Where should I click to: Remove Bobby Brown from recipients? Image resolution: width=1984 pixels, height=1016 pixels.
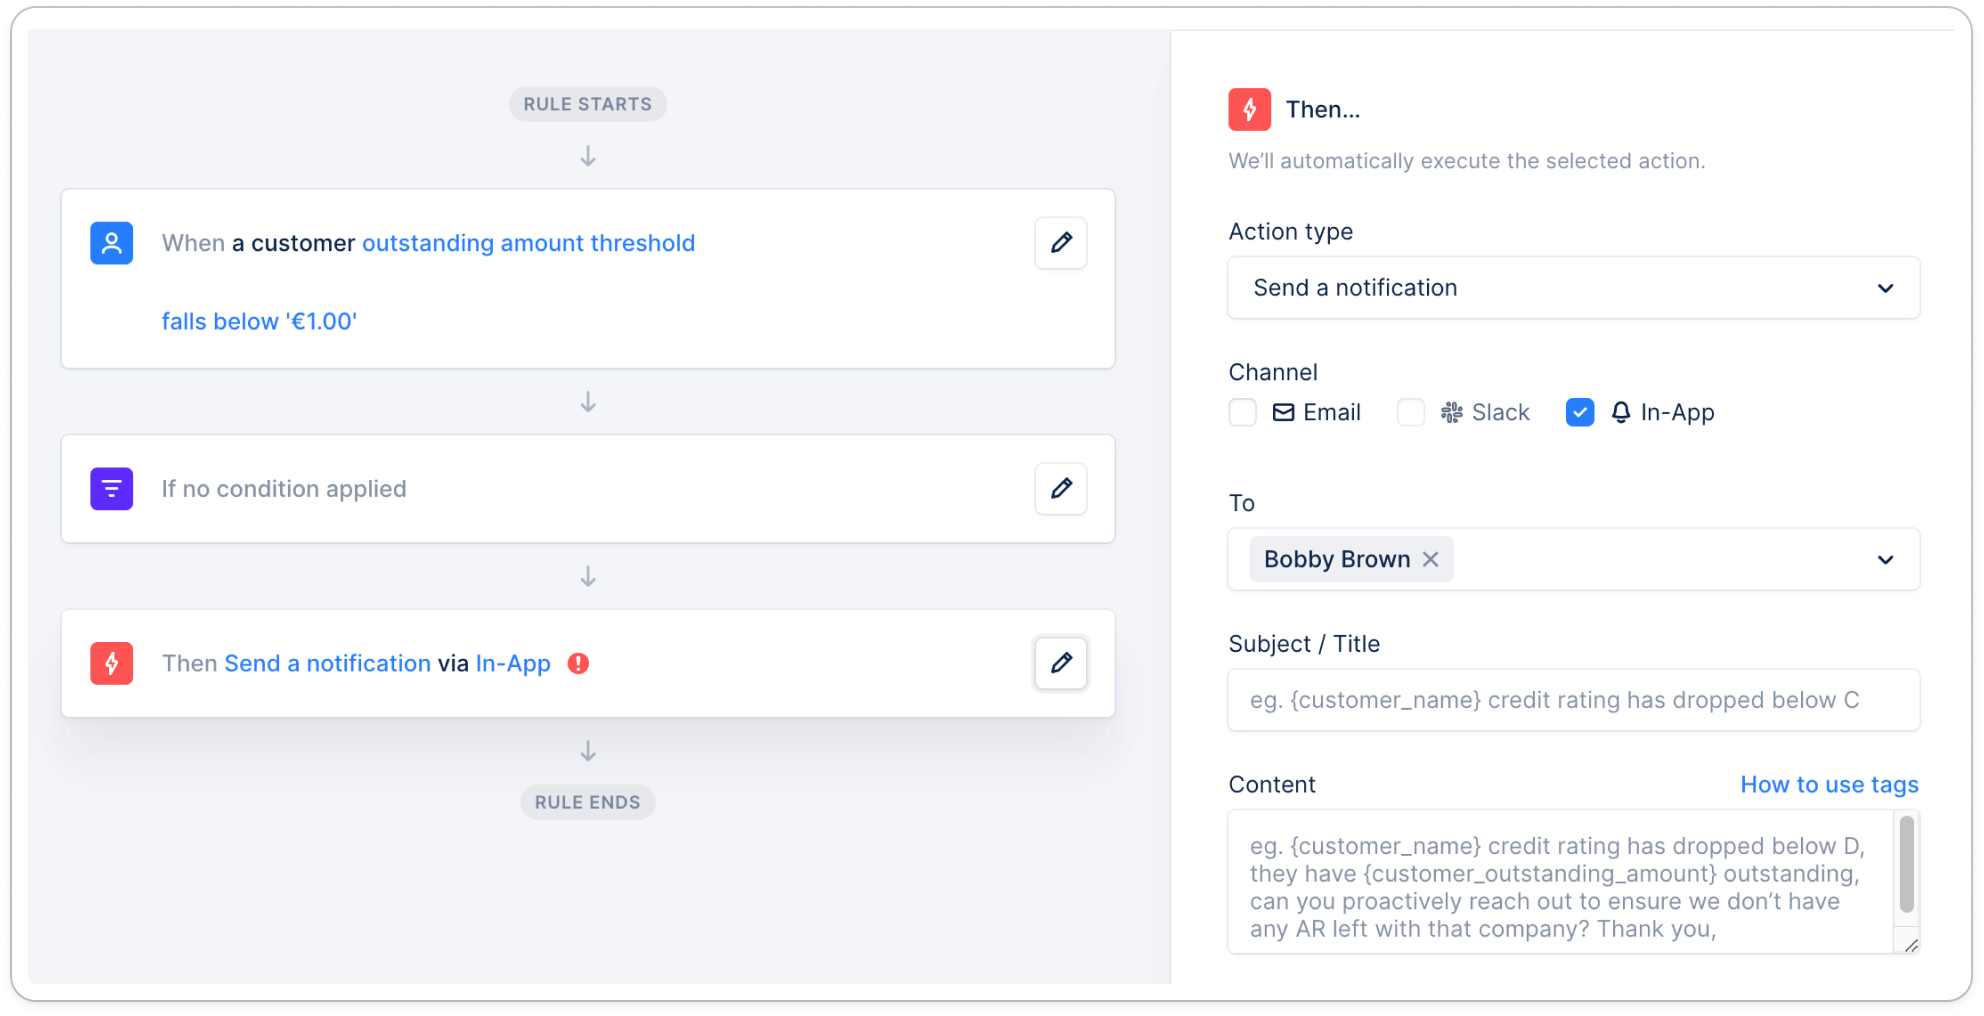[x=1431, y=559]
